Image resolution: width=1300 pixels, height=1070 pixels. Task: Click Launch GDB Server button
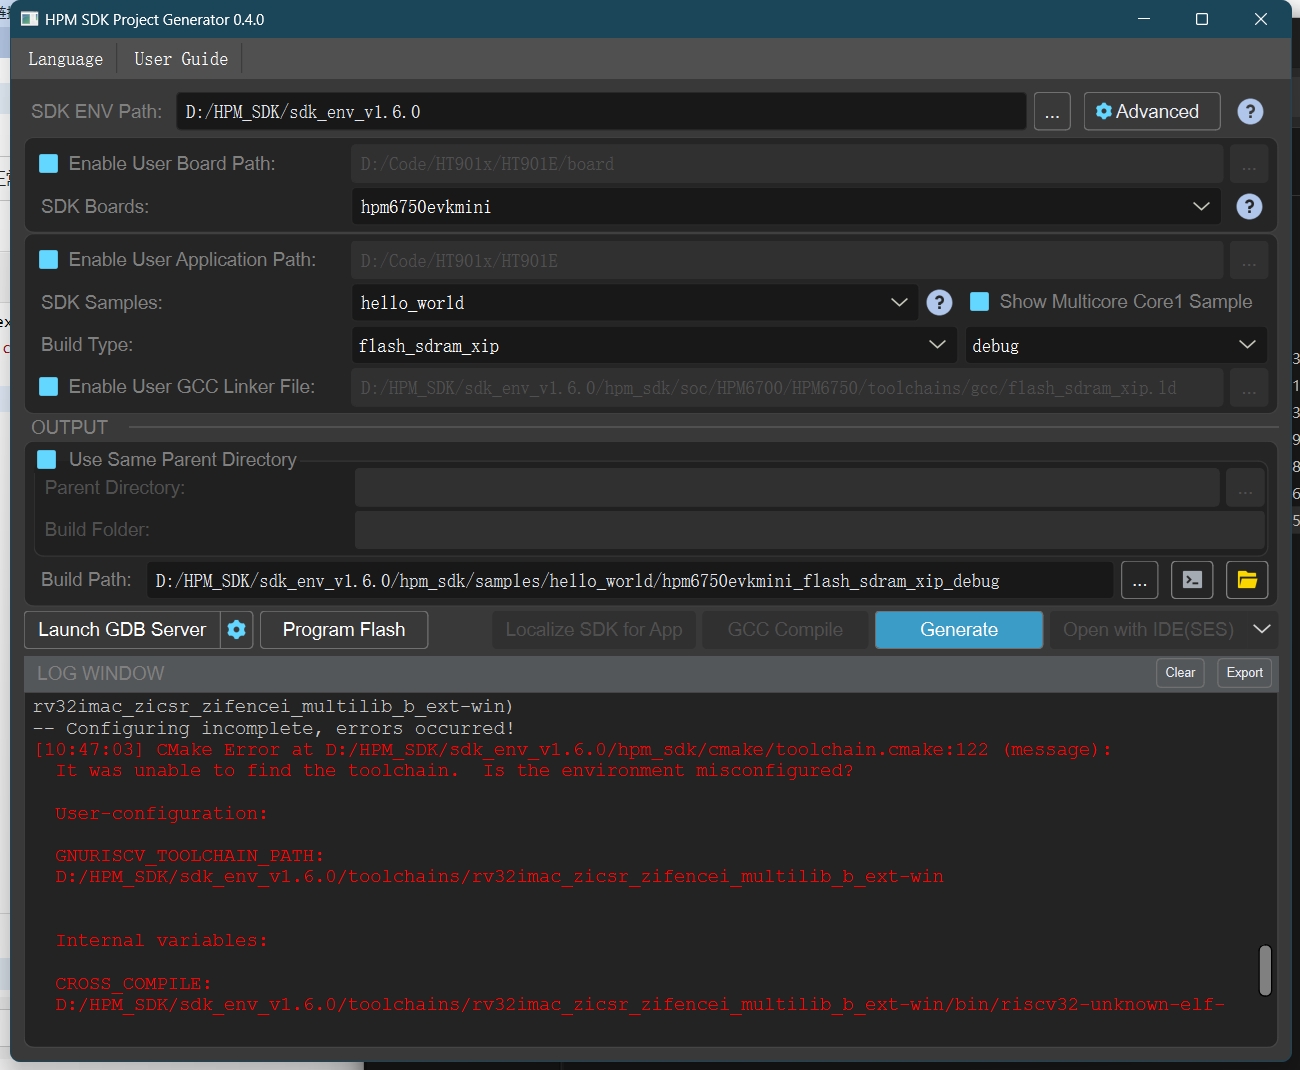[122, 630]
